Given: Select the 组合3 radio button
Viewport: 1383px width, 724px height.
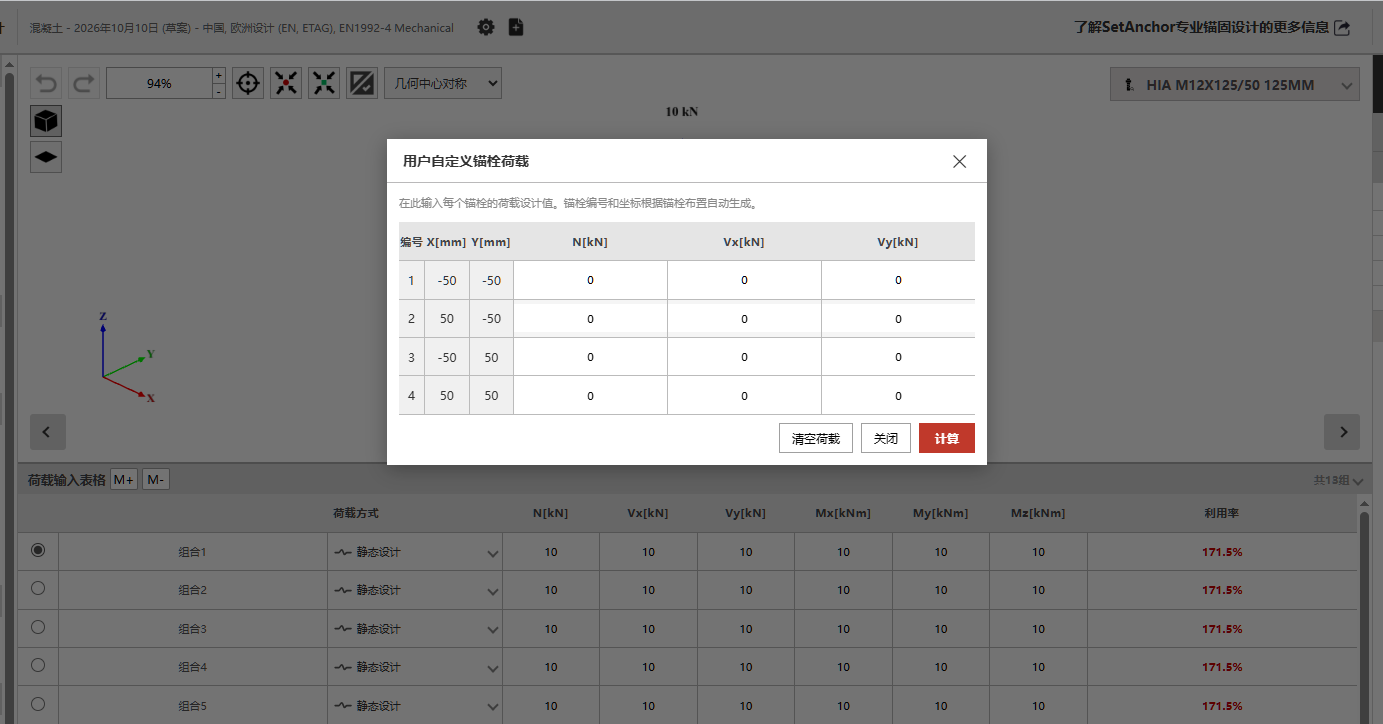Looking at the screenshot, I should pos(38,627).
